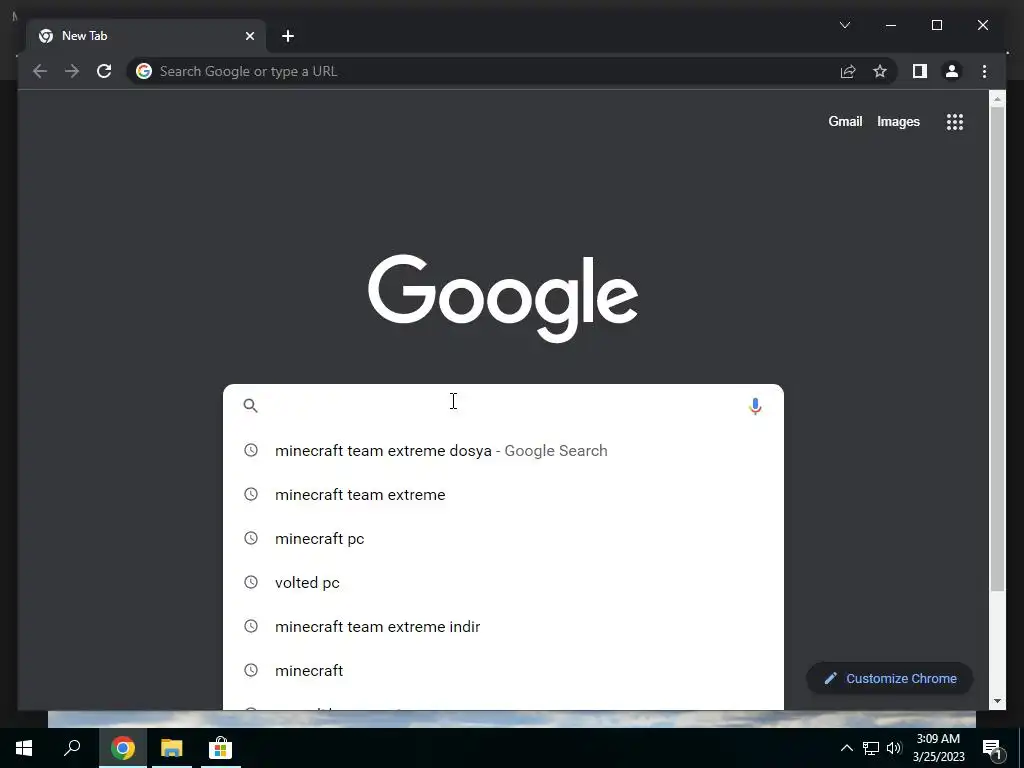Click the Google icon in the address bar

tap(144, 71)
